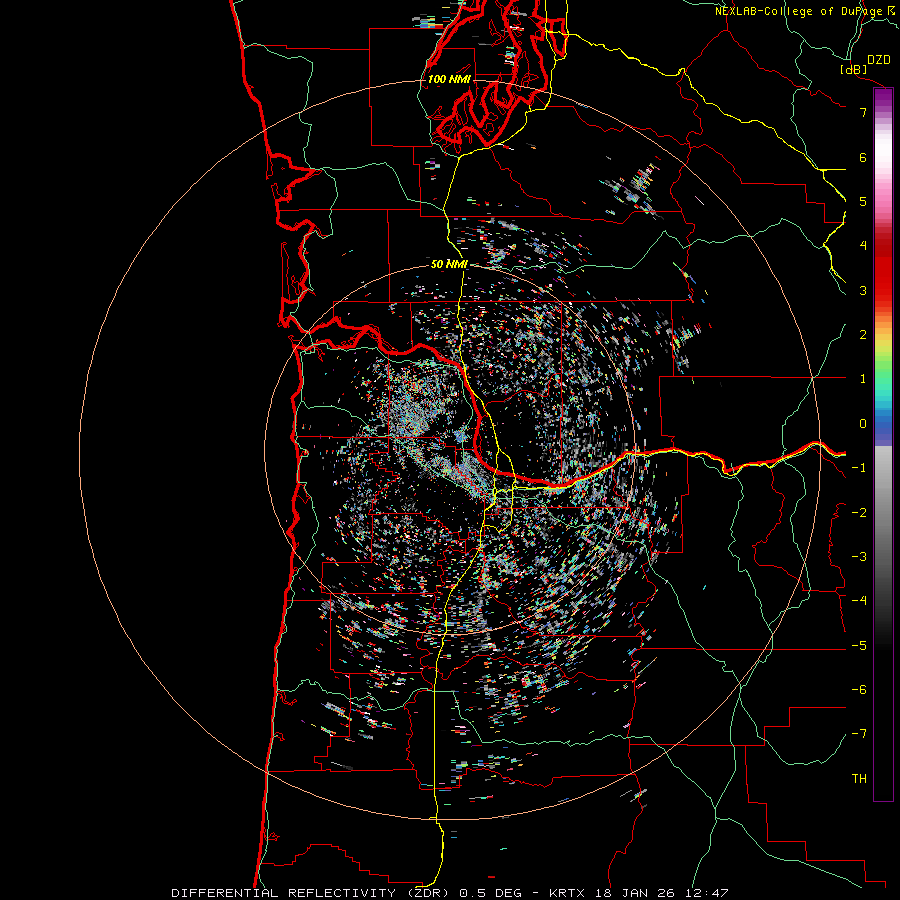Click the 1 dB tick label

click(863, 379)
